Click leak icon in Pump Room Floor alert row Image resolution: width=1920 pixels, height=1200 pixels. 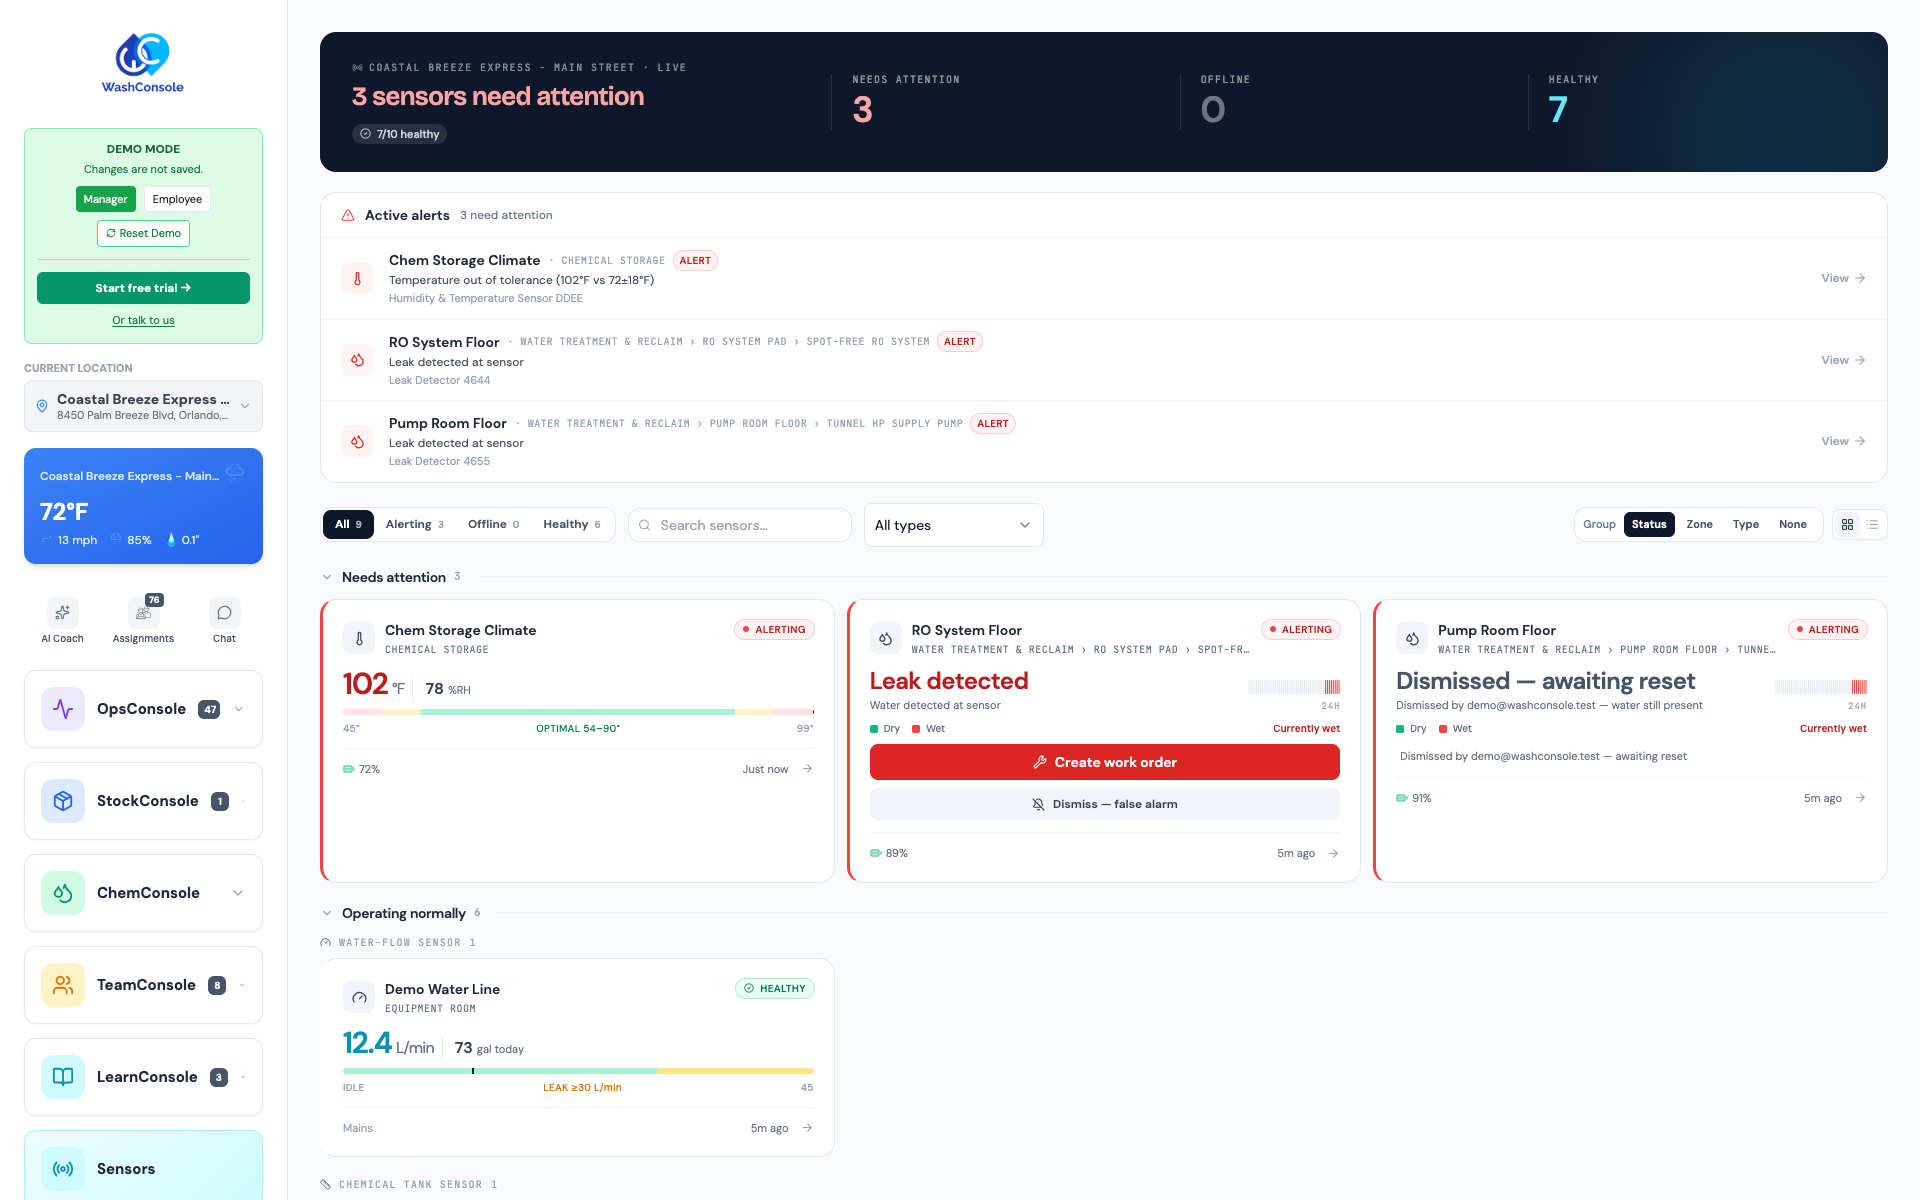(357, 441)
